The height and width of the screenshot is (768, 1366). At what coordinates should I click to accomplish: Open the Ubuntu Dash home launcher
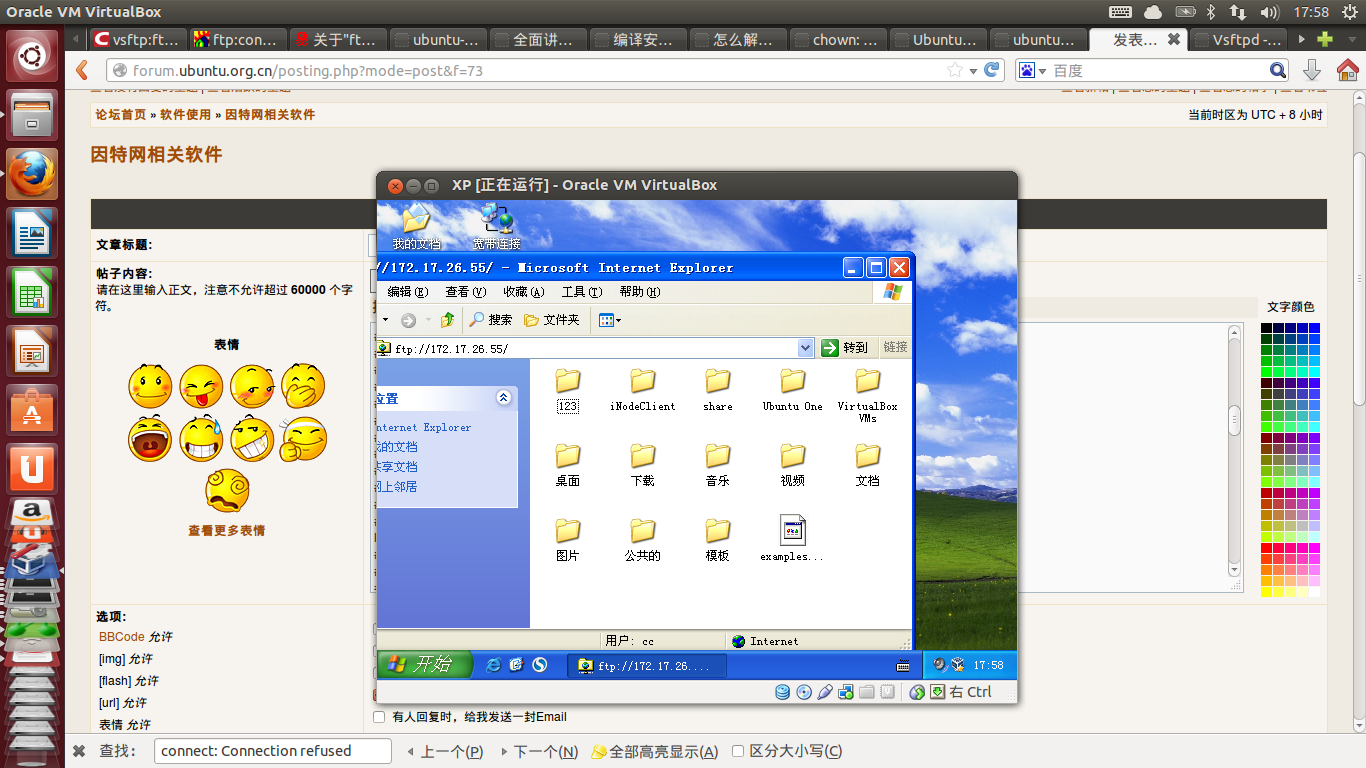point(32,55)
